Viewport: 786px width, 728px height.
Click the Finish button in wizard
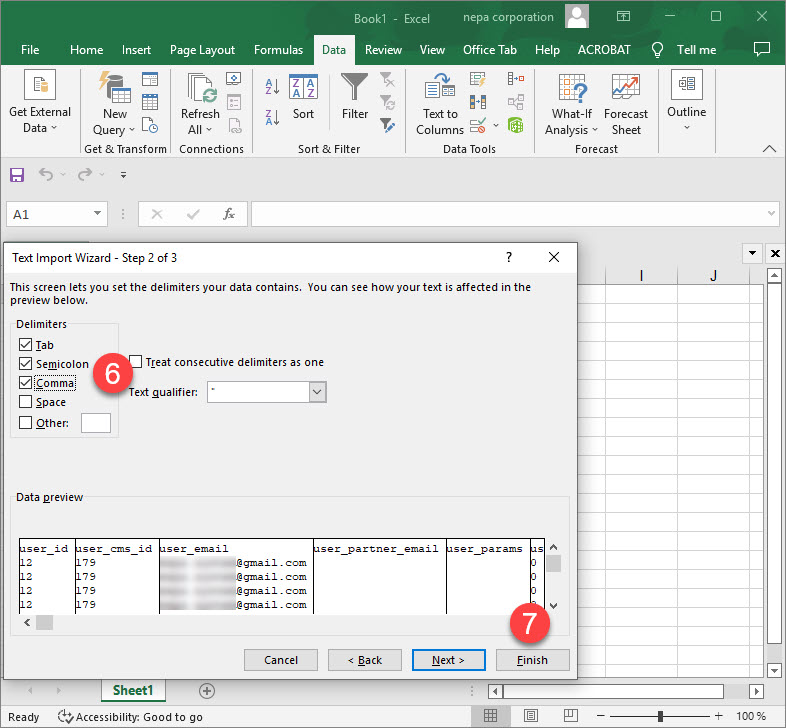pos(532,660)
